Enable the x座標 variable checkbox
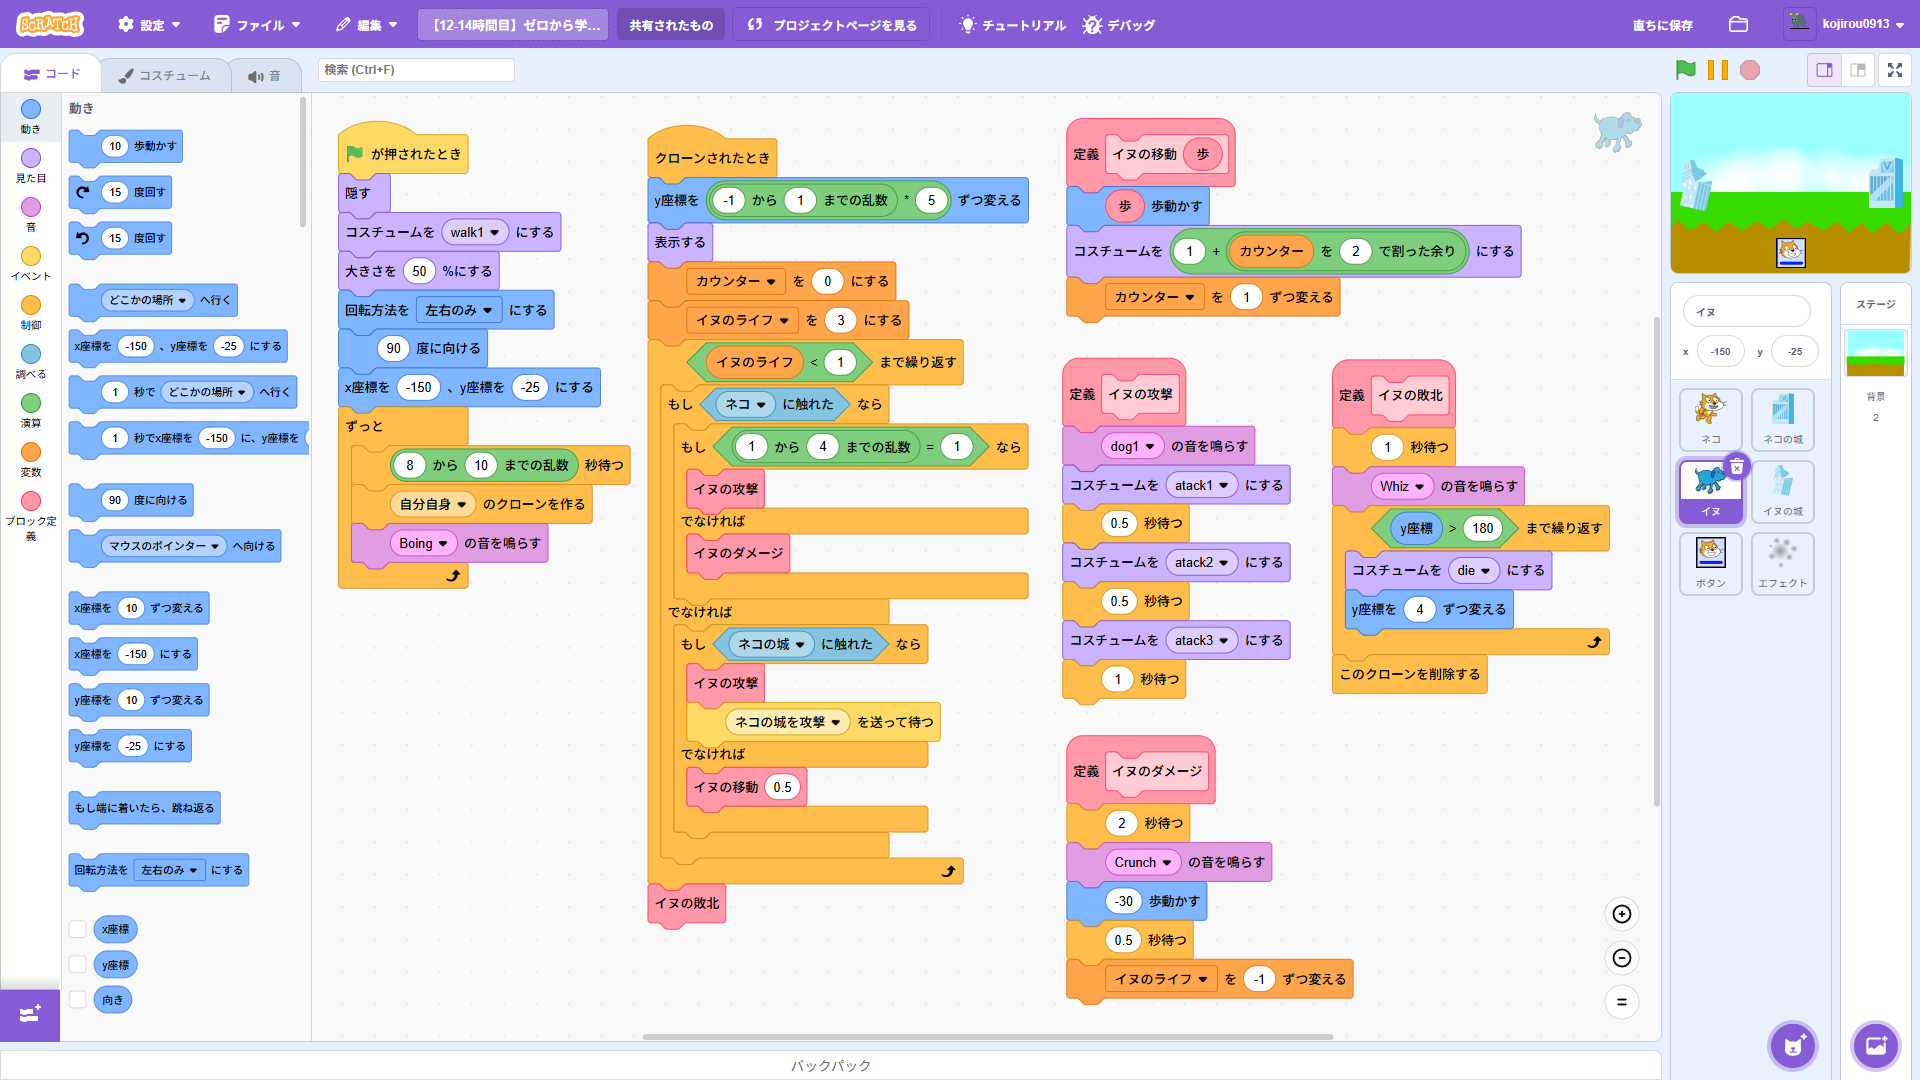Viewport: 1920px width, 1080px height. [x=78, y=929]
